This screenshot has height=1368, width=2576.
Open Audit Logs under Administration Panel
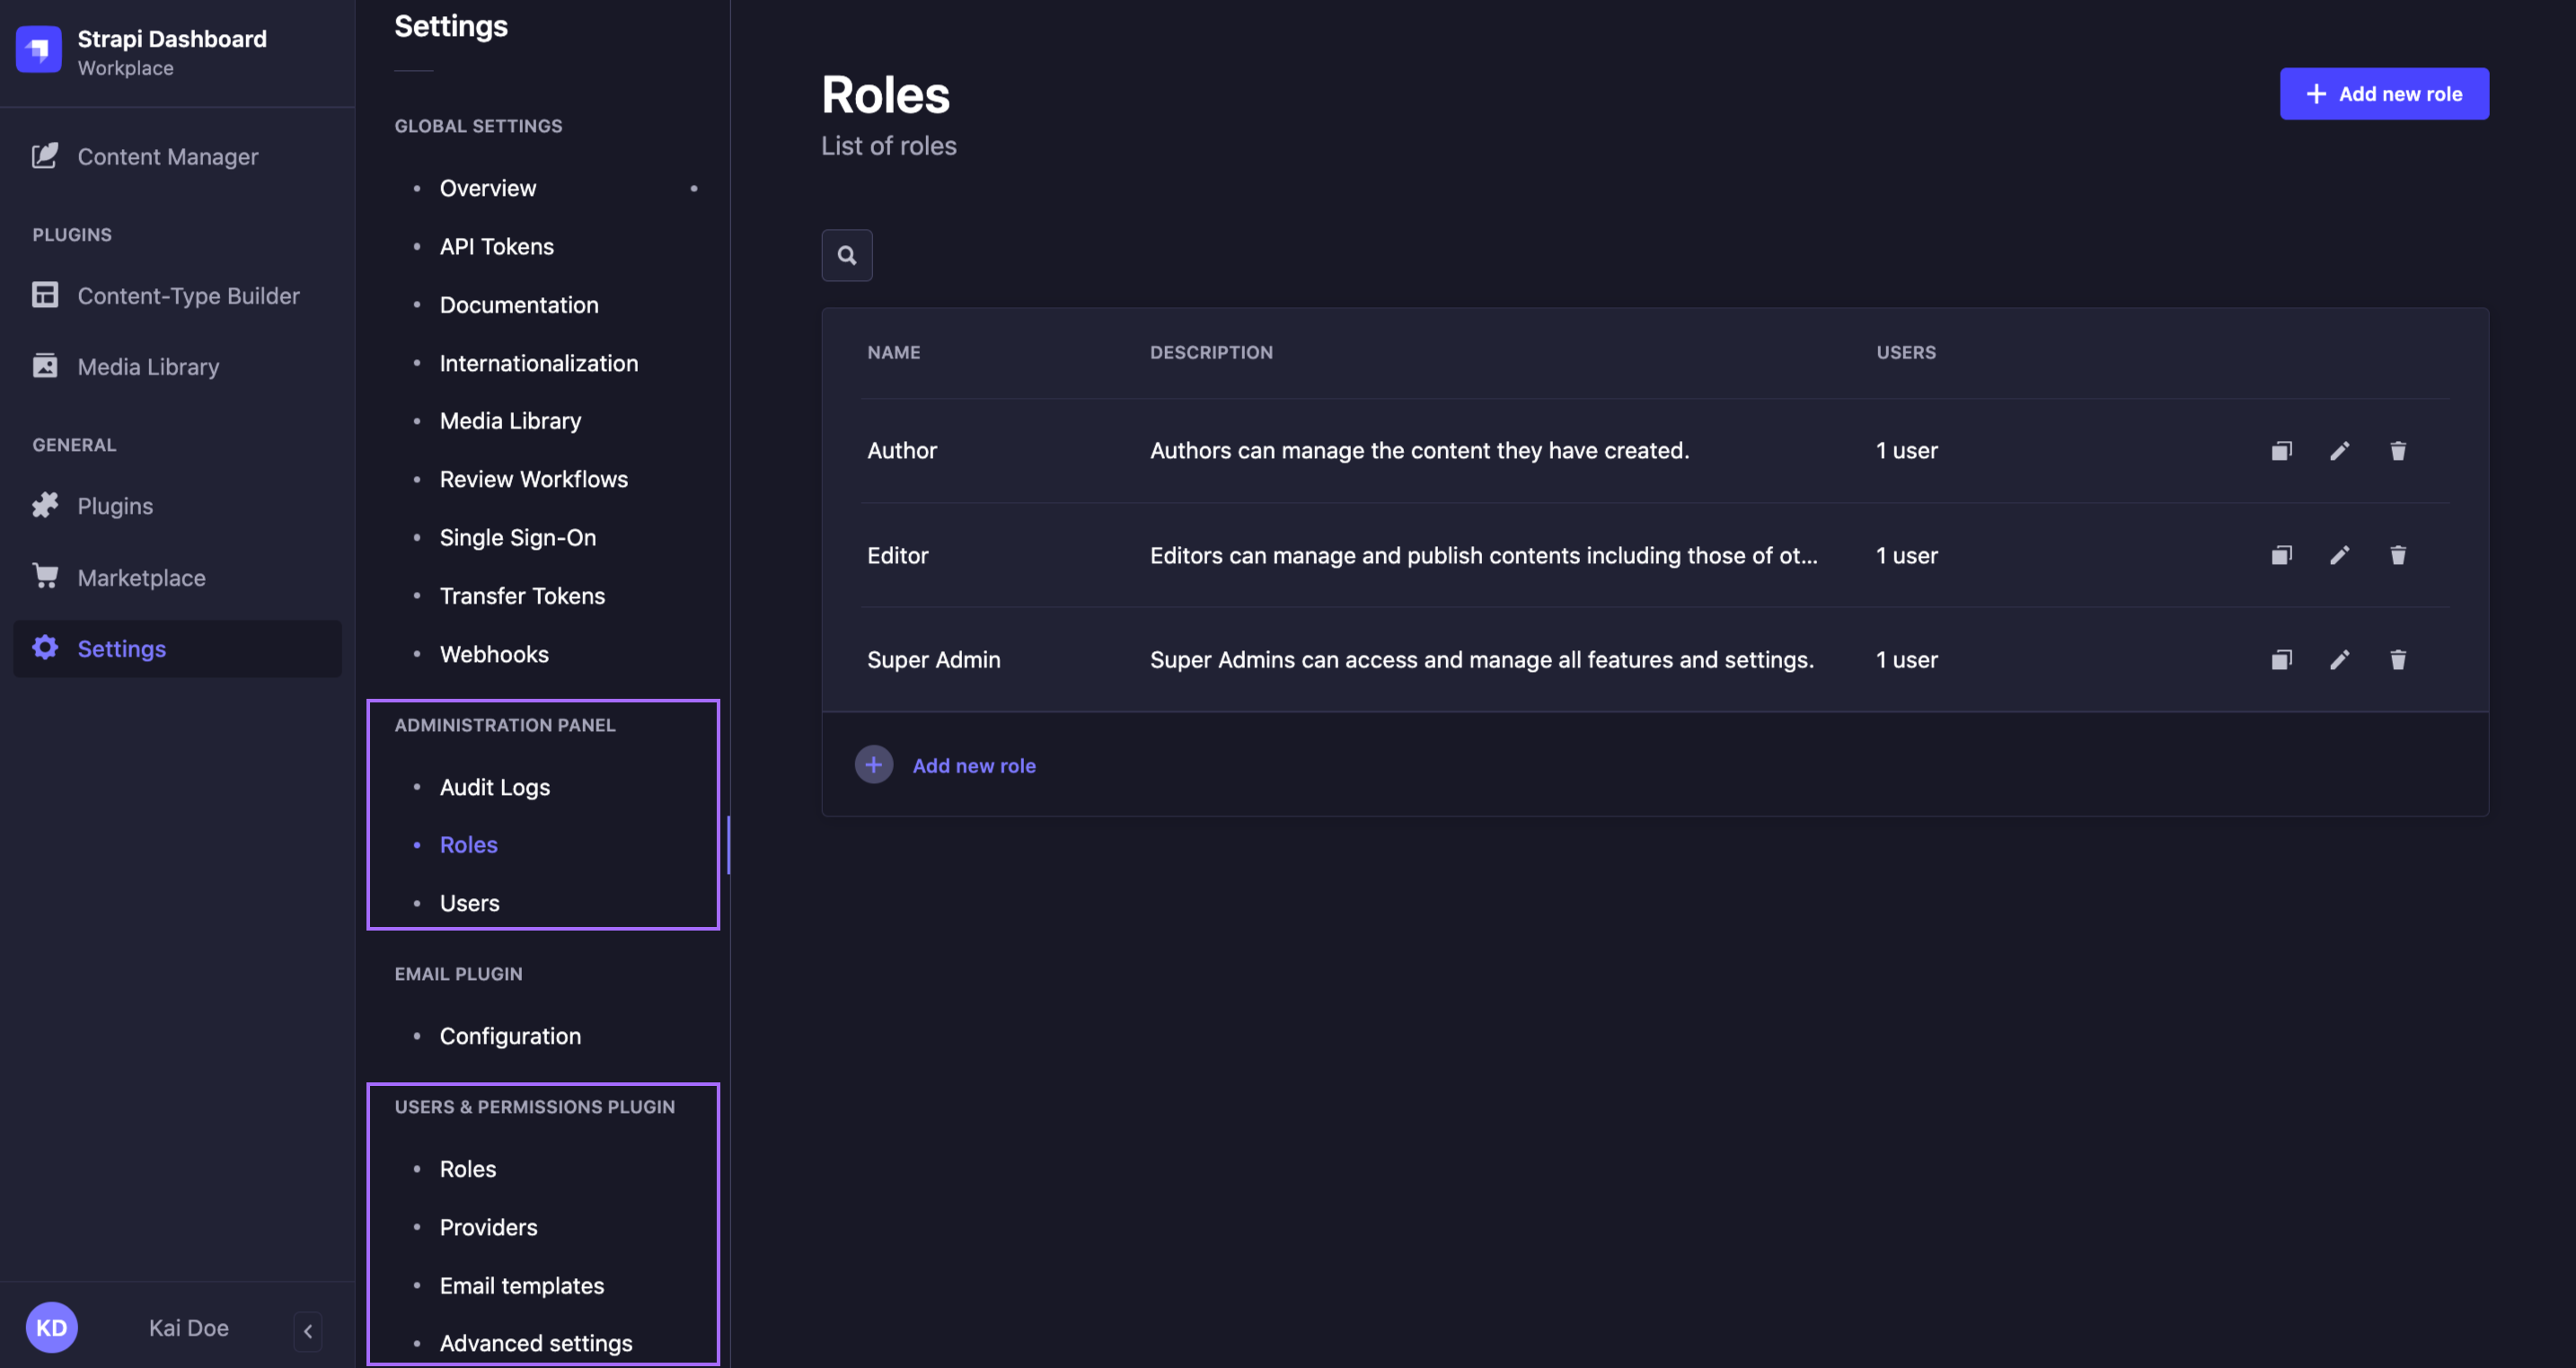(494, 787)
